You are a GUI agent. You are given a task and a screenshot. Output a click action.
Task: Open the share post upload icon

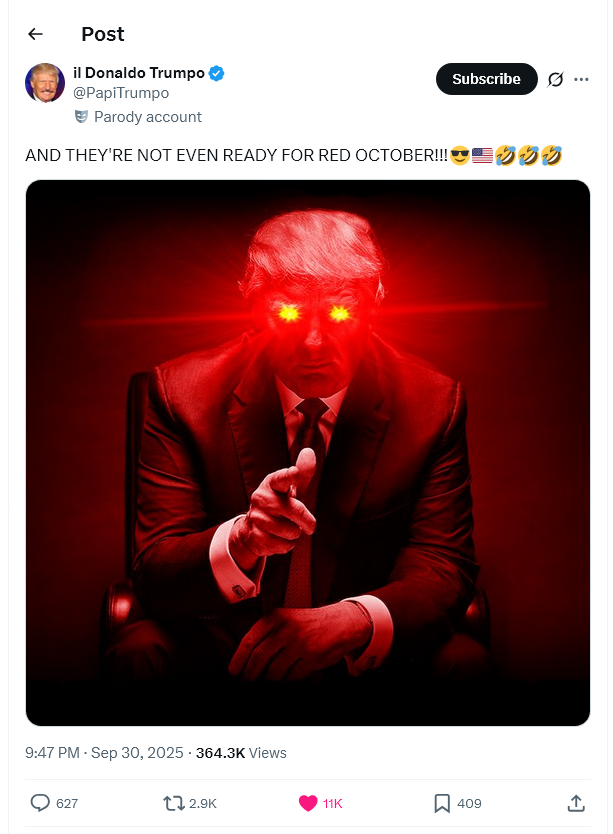point(576,803)
